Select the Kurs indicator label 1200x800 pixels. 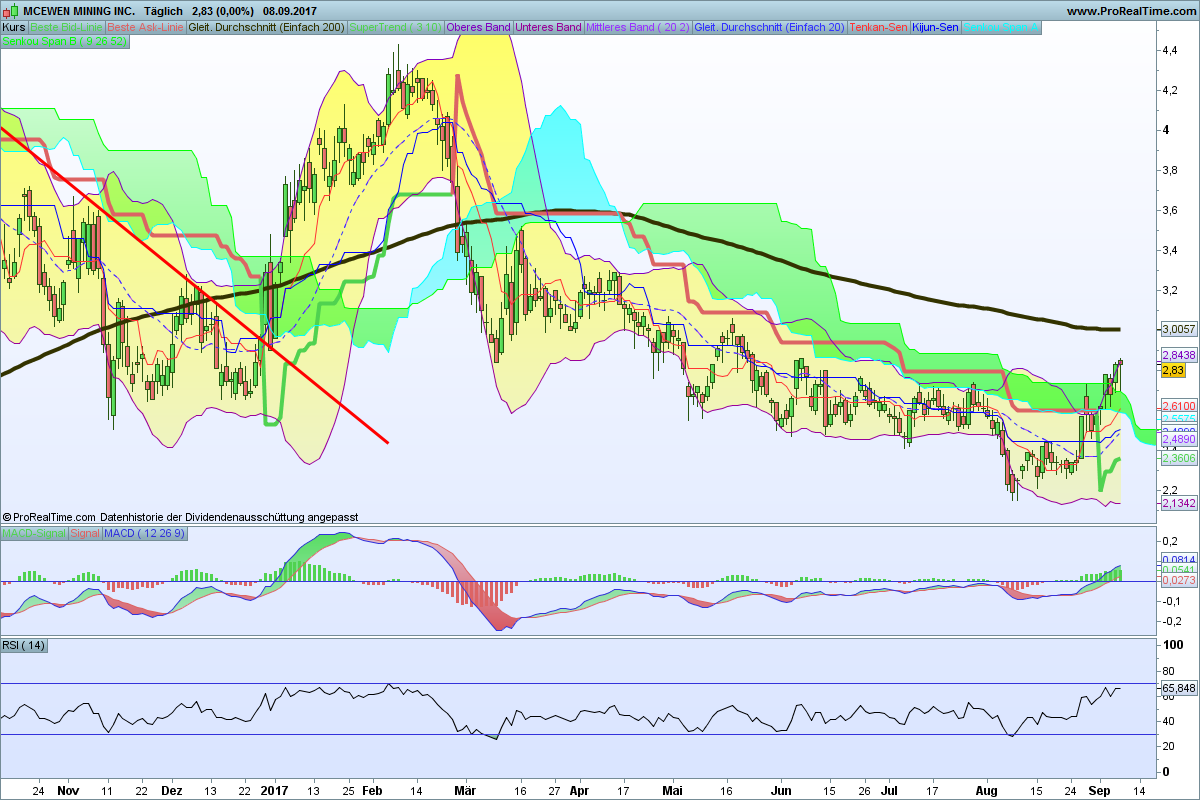[14, 27]
